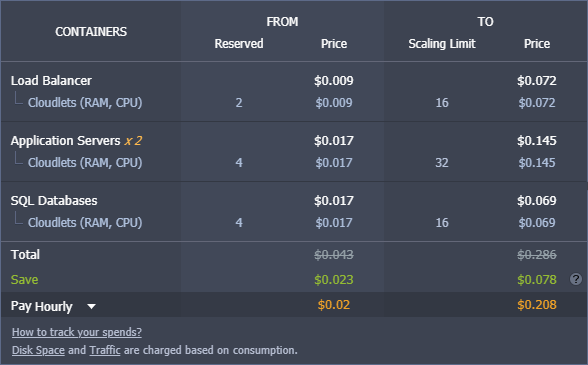Viewport: 588px width, 365px height.
Task: Click the Reserved column header
Action: click(239, 44)
